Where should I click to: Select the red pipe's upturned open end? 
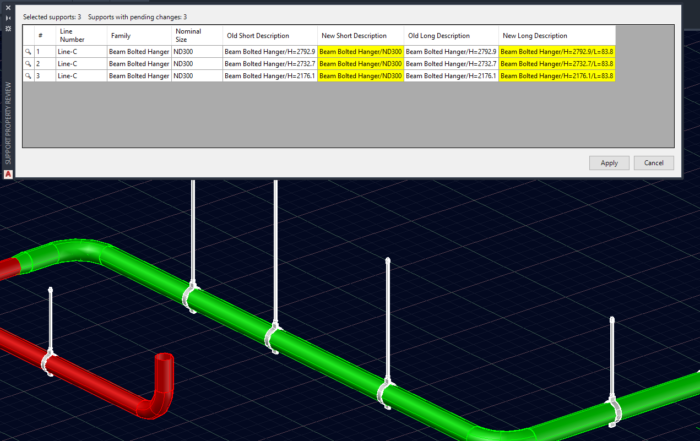[164, 358]
